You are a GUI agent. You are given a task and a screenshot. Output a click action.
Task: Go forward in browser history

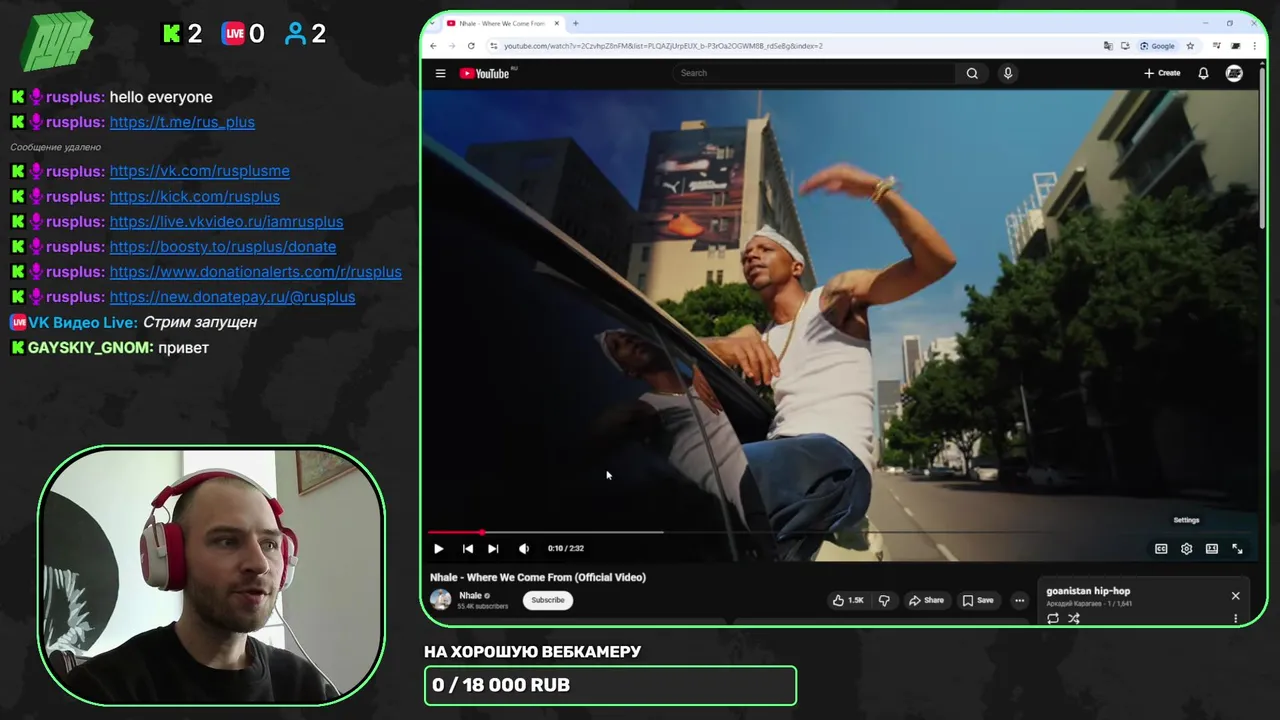click(452, 46)
